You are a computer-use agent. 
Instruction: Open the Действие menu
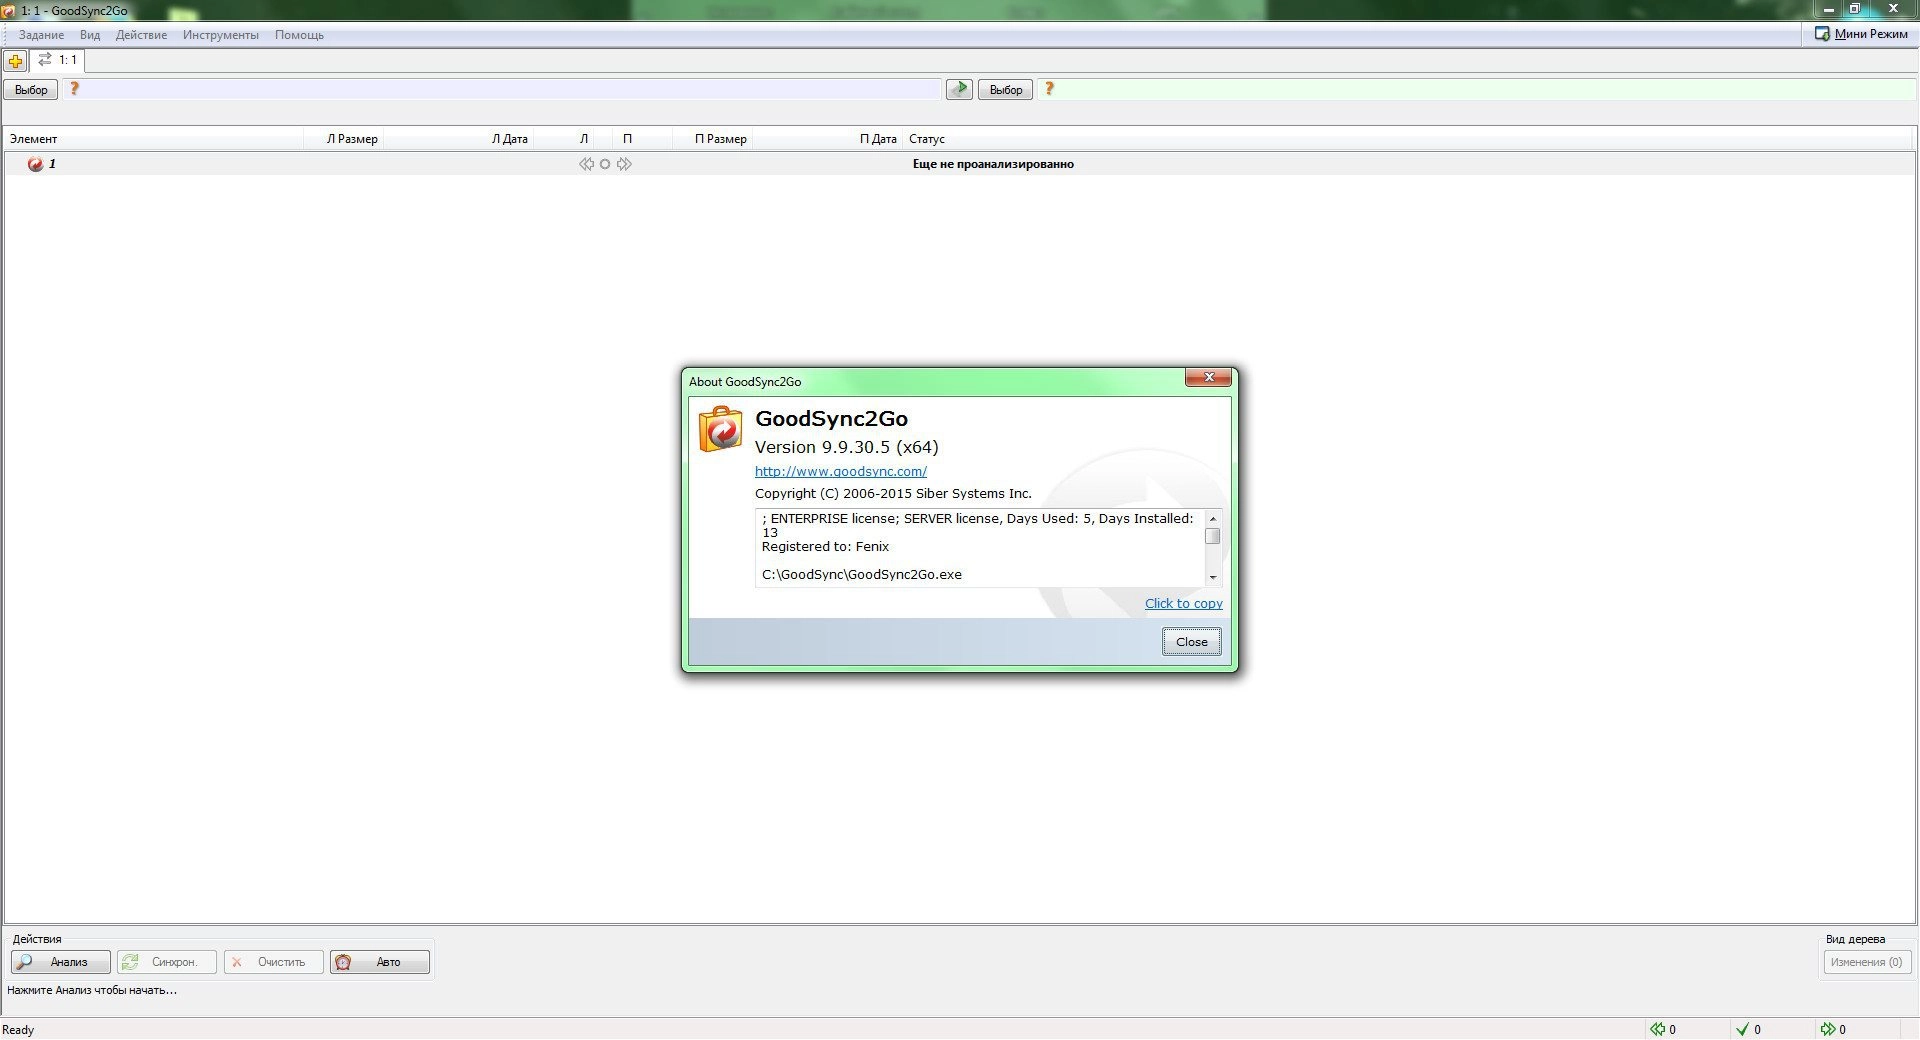(x=141, y=35)
